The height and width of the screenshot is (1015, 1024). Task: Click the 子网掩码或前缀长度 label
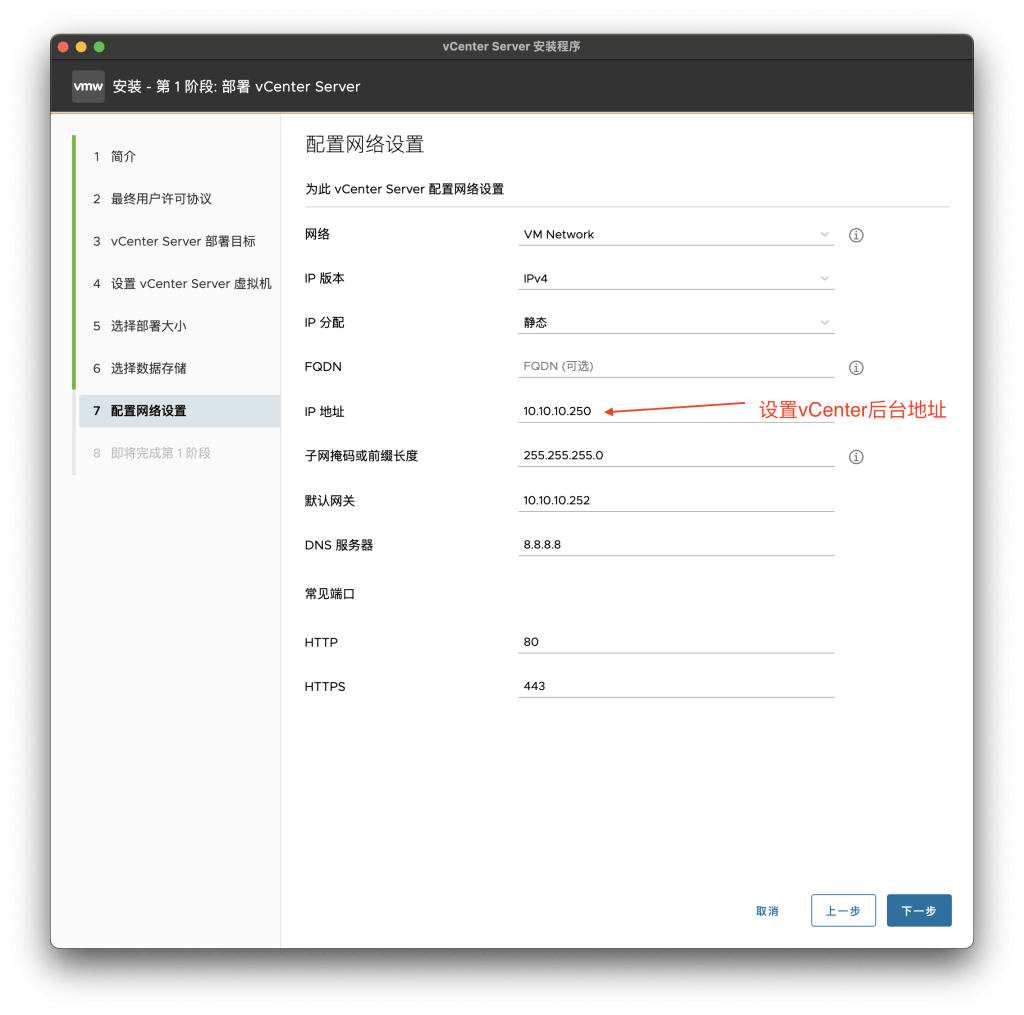point(361,456)
